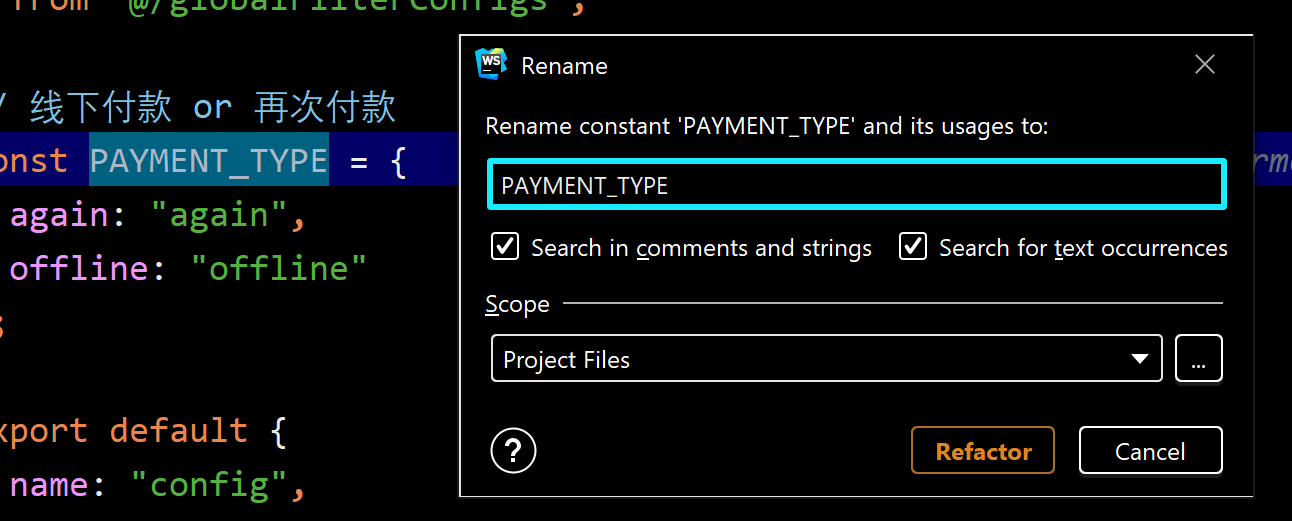Place cursor in the "offline" string value

pyautogui.click(x=278, y=268)
